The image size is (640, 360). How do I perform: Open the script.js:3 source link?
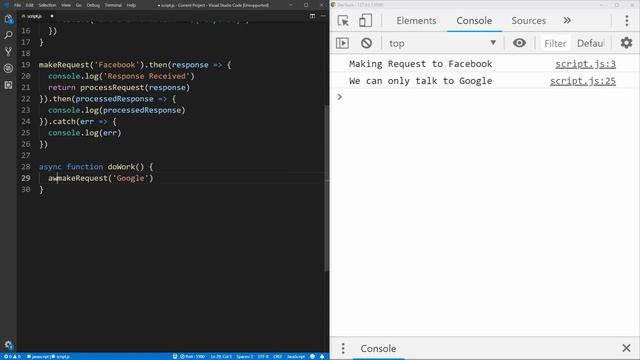pos(585,64)
